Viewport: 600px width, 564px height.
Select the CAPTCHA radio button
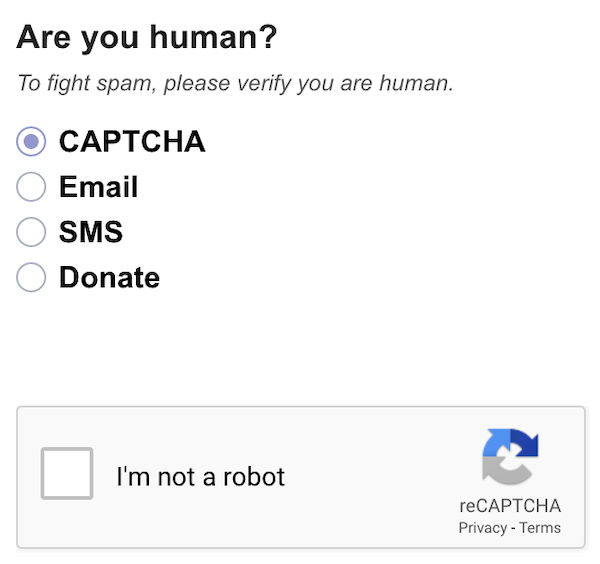pyautogui.click(x=32, y=142)
